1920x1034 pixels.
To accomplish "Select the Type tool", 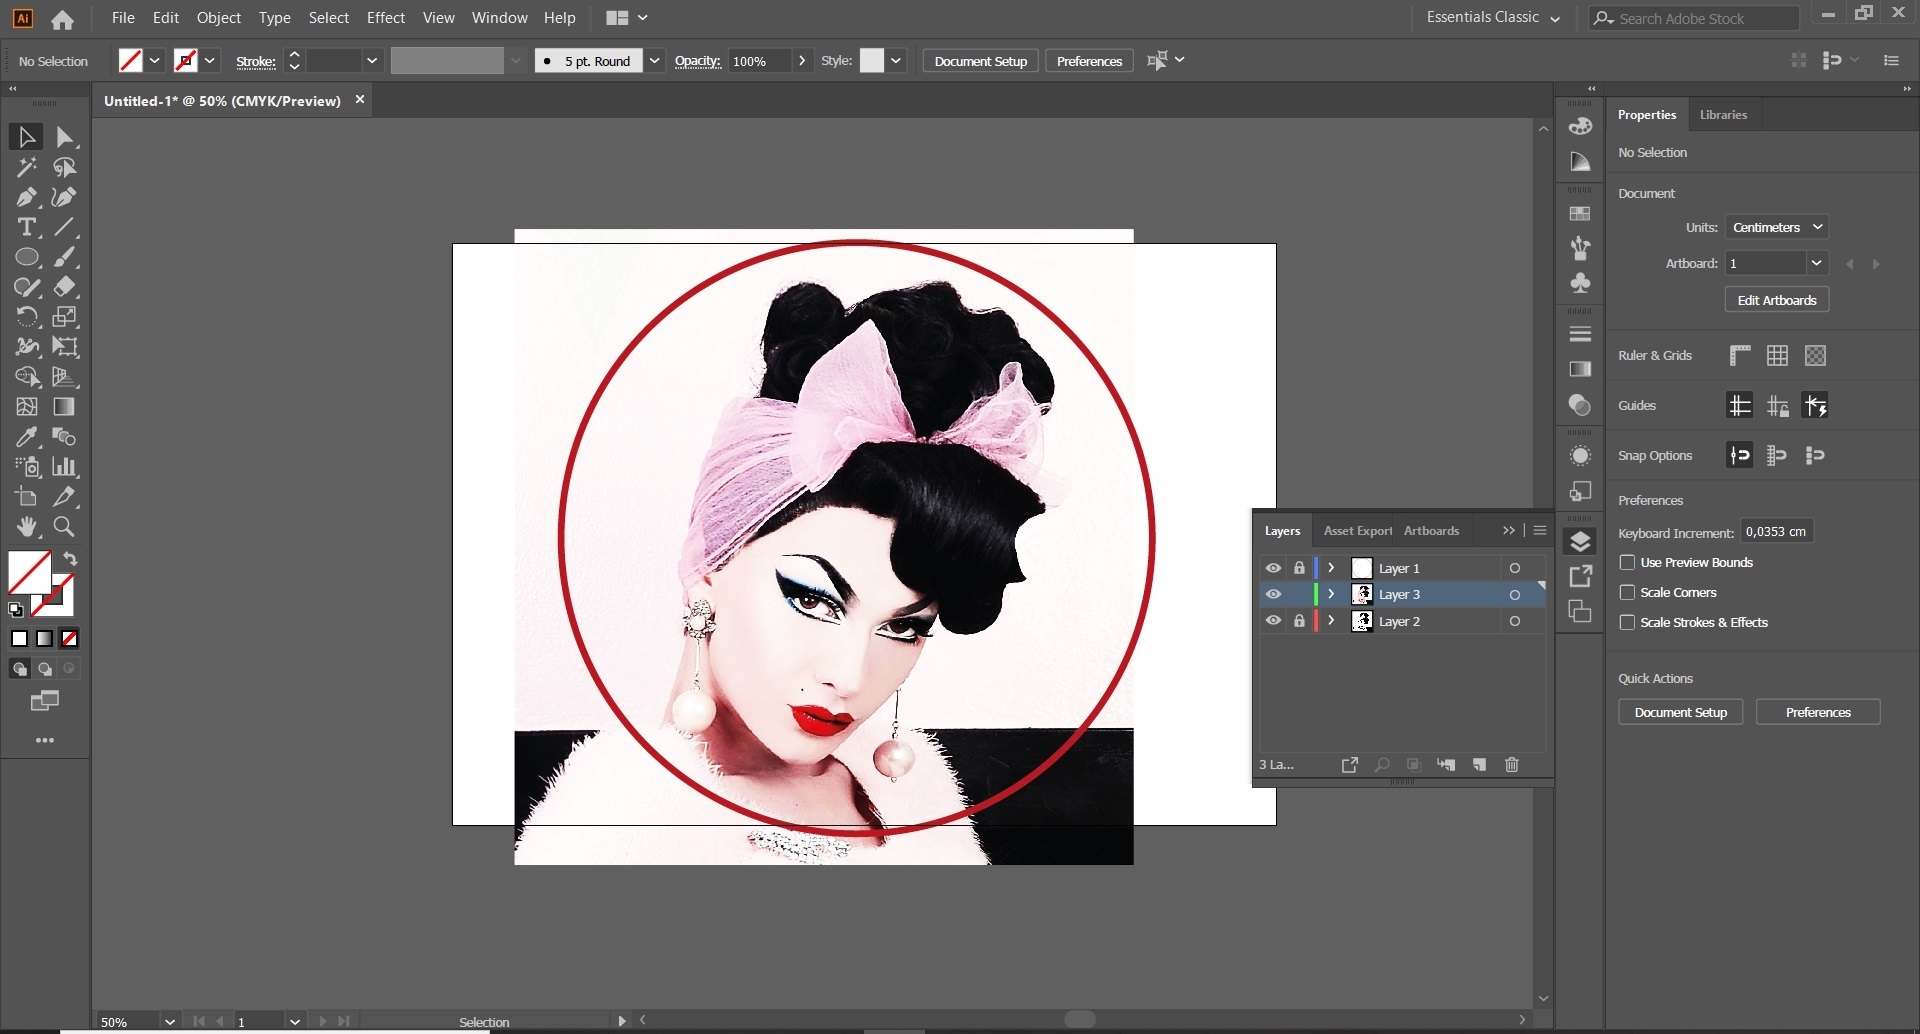I will (x=26, y=227).
